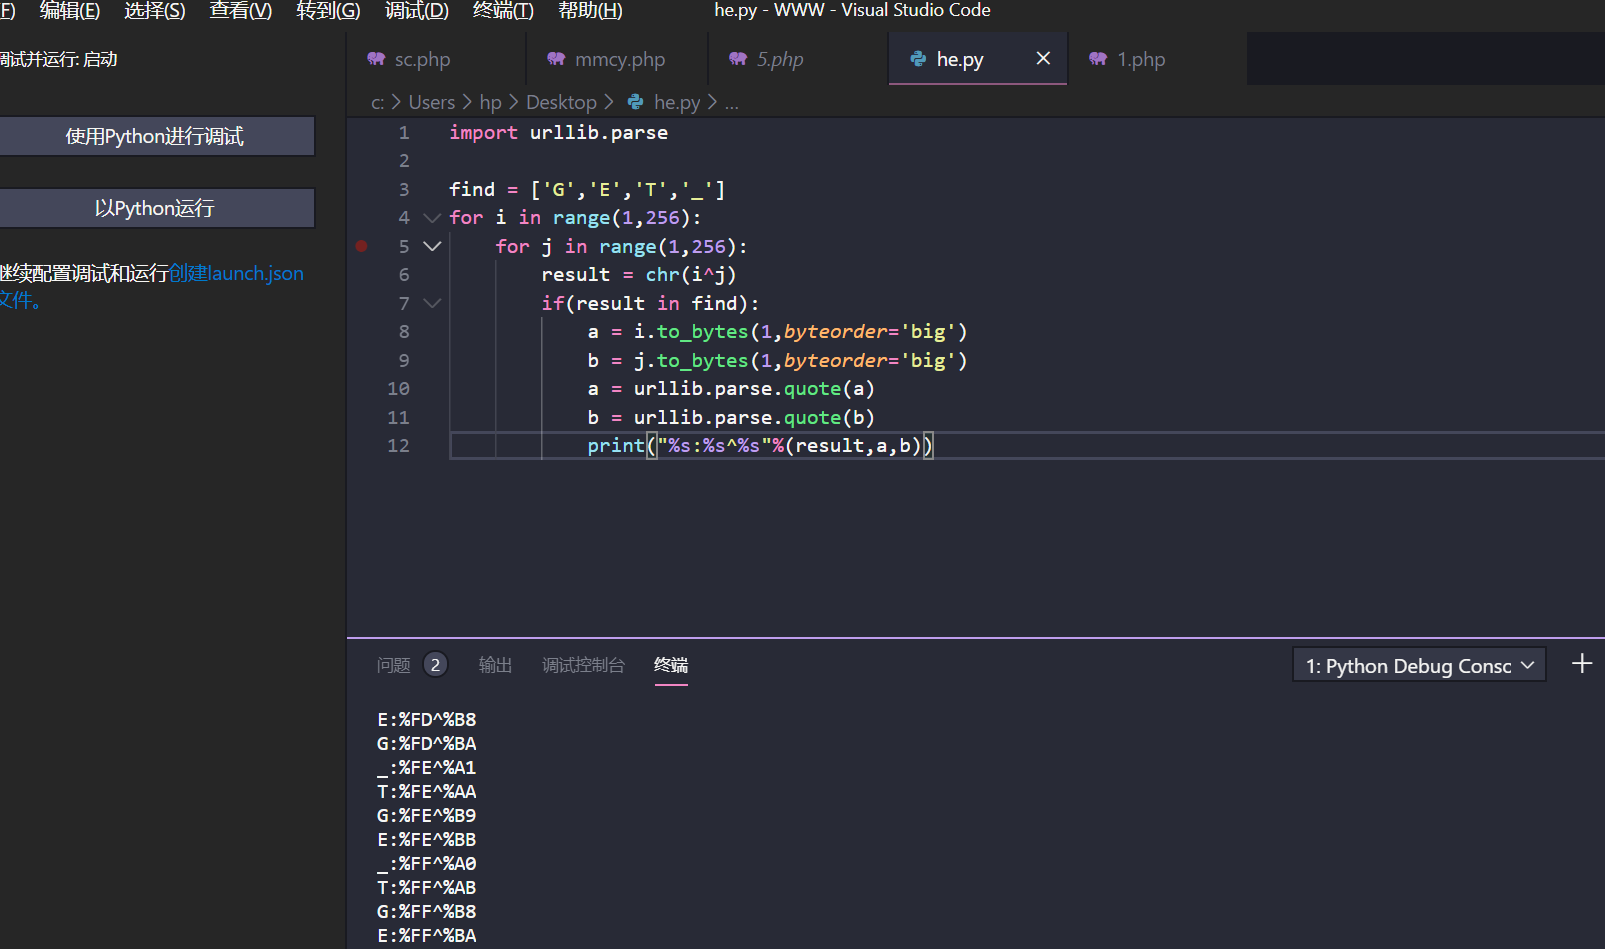Viewport: 1605px width, 949px height.
Task: Click terminal output line _:%FE^%A1
Action: [x=427, y=767]
